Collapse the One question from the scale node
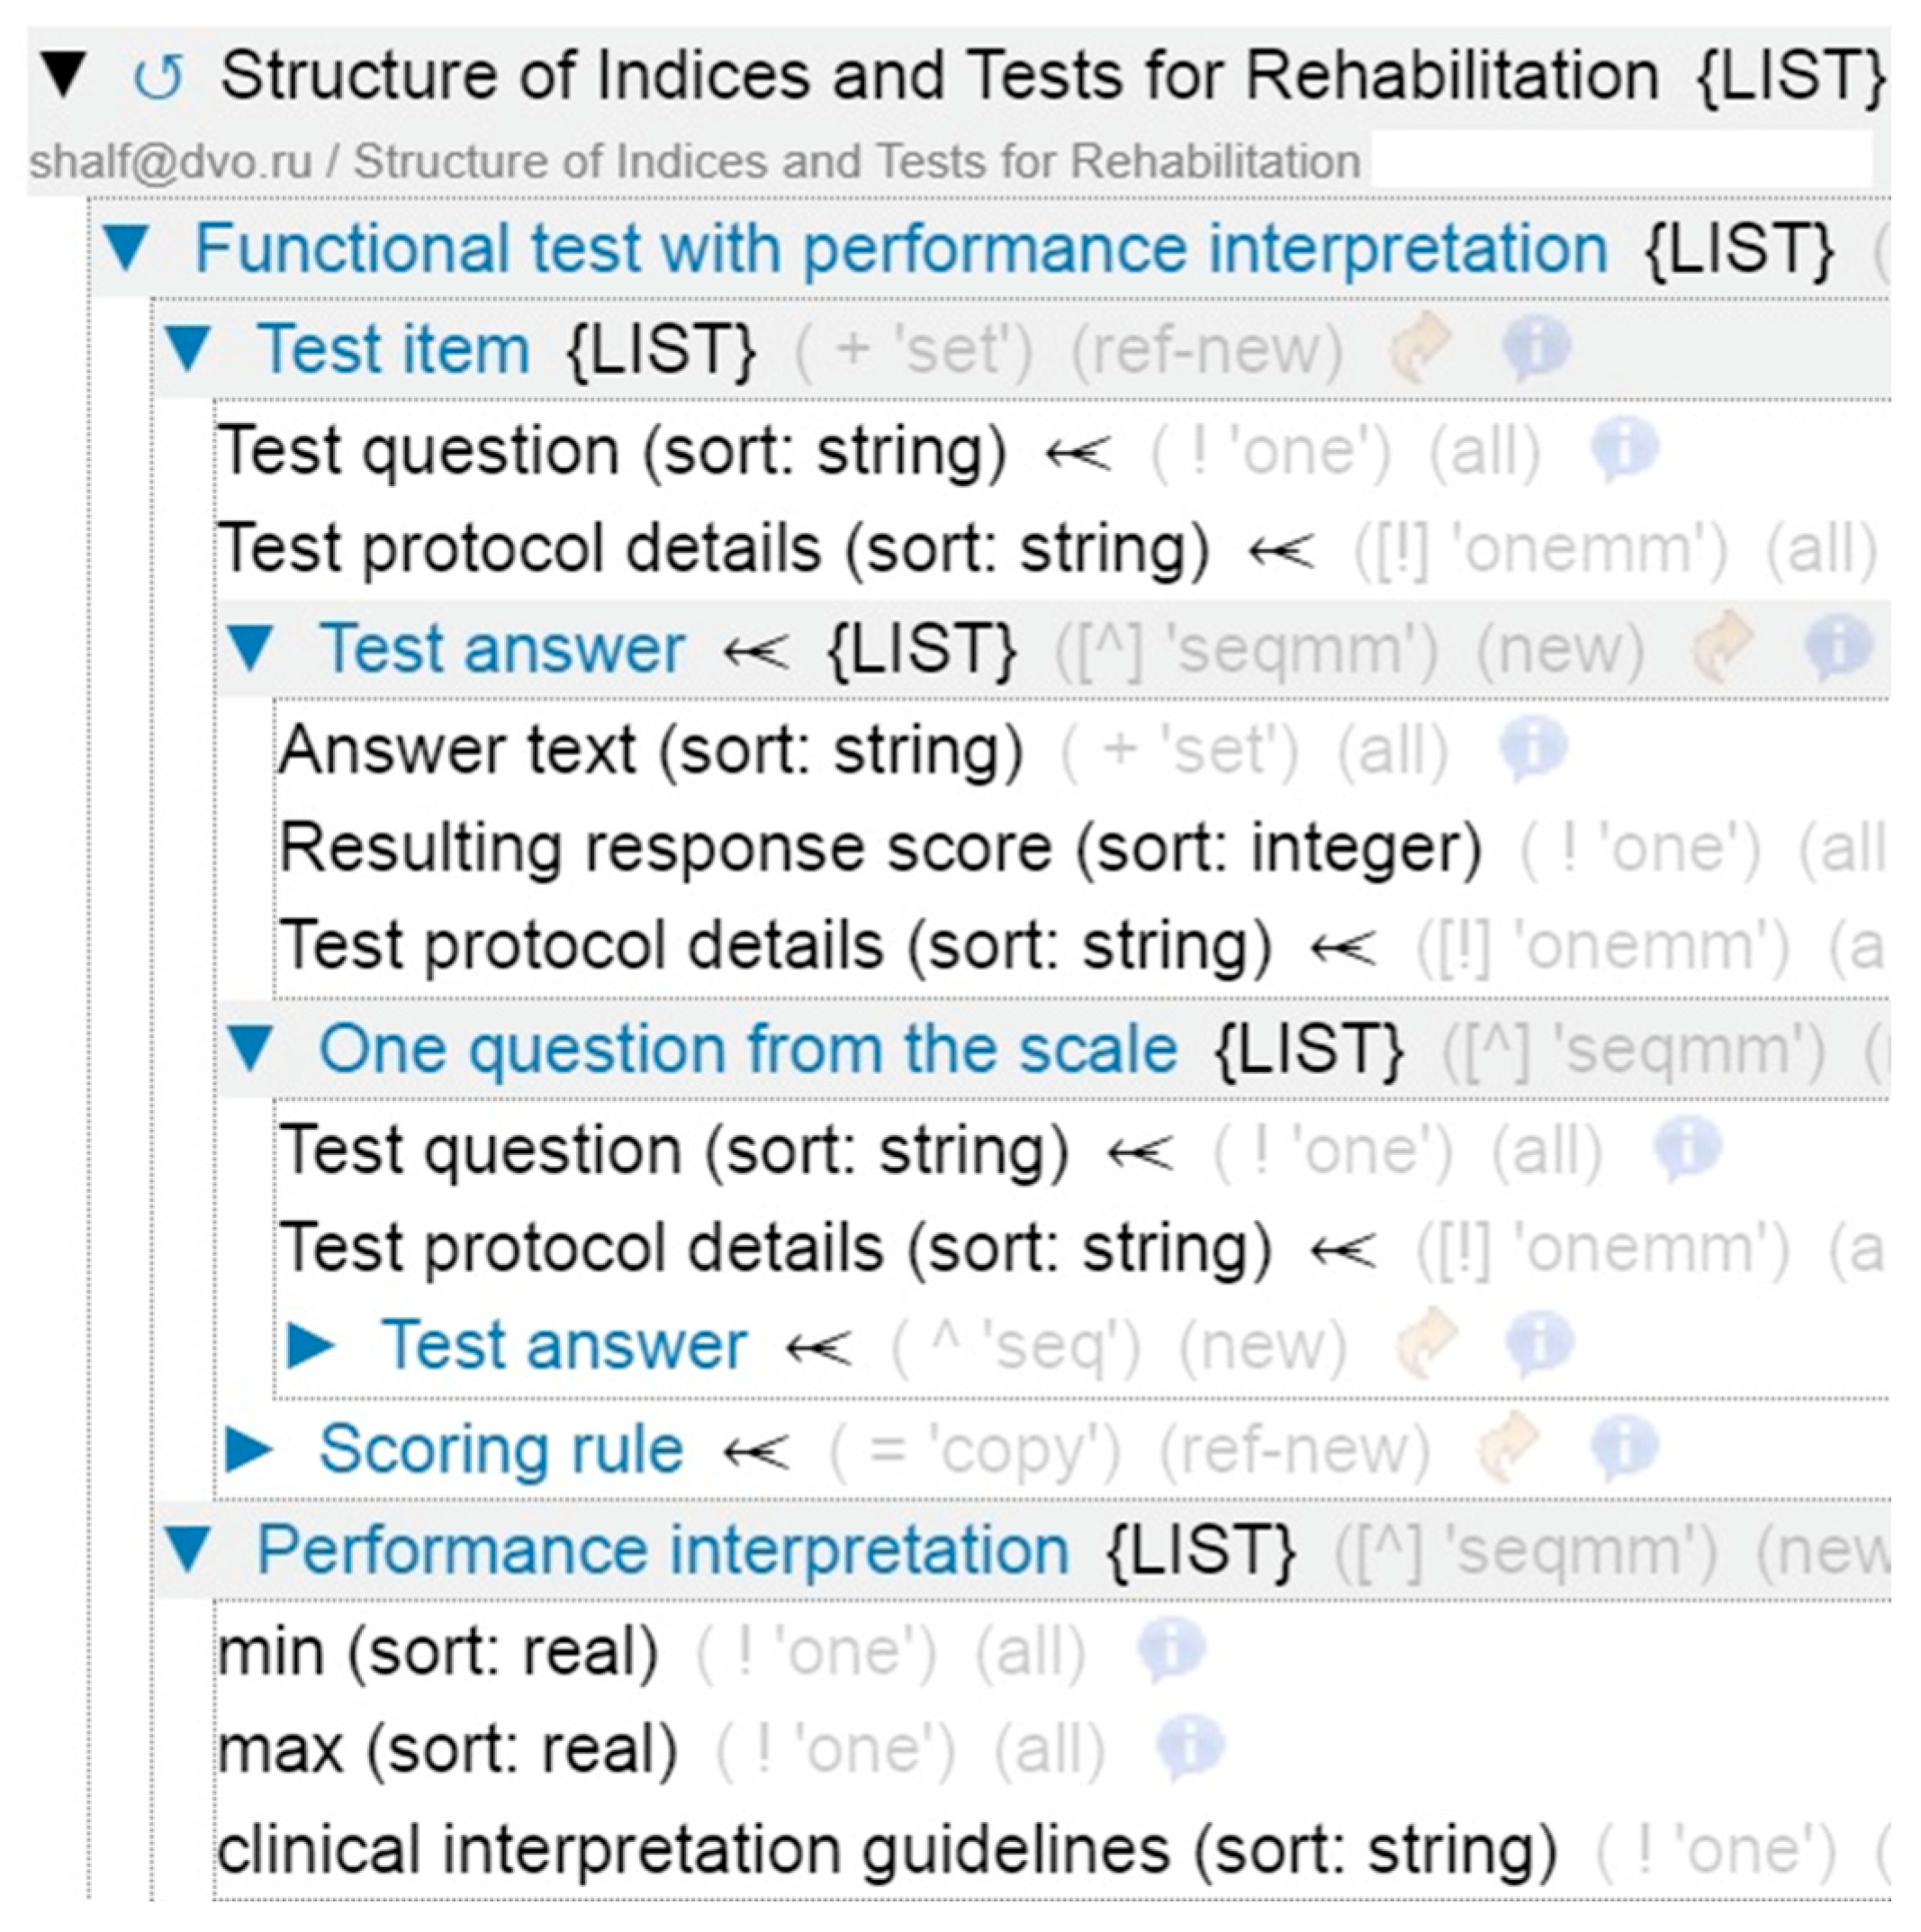The image size is (1921, 1932). click(x=249, y=1049)
